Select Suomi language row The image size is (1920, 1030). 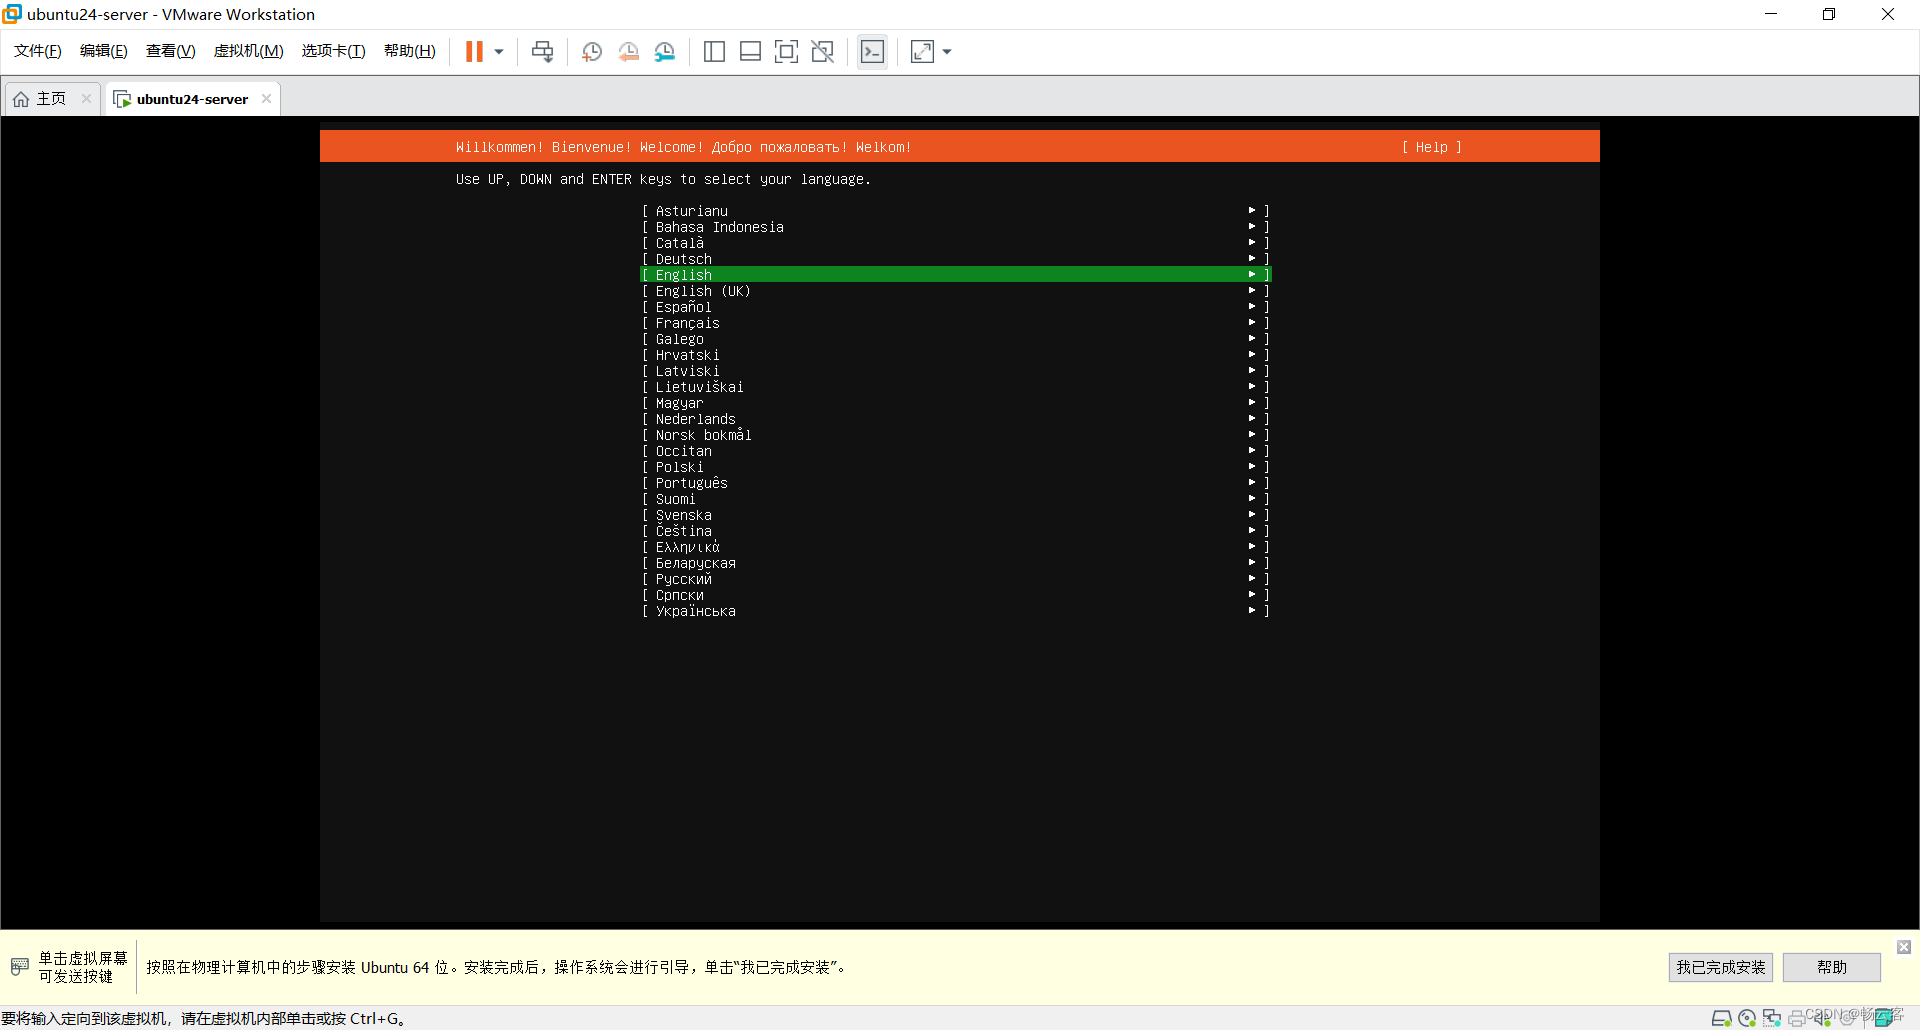point(955,499)
